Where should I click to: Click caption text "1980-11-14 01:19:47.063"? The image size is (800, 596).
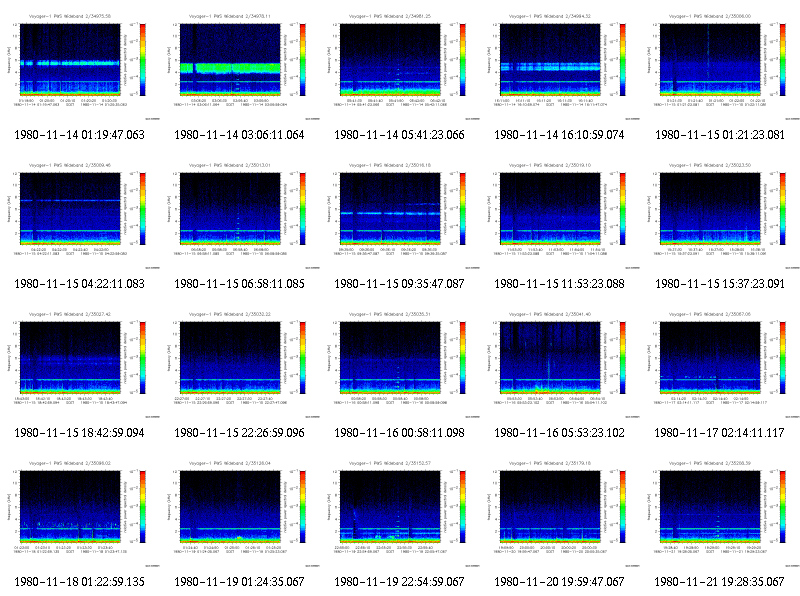[79, 135]
